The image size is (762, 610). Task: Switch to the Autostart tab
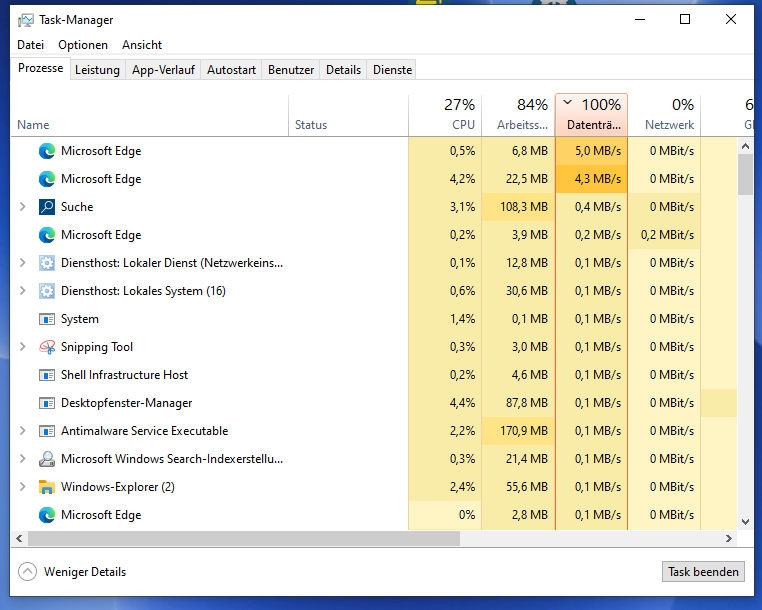[x=231, y=70]
